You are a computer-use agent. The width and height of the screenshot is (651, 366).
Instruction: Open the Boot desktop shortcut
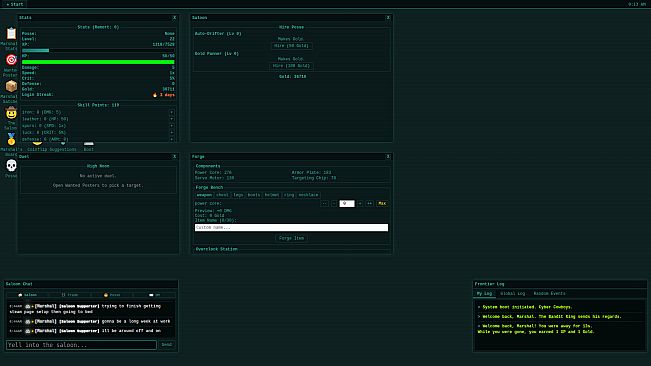tap(88, 146)
